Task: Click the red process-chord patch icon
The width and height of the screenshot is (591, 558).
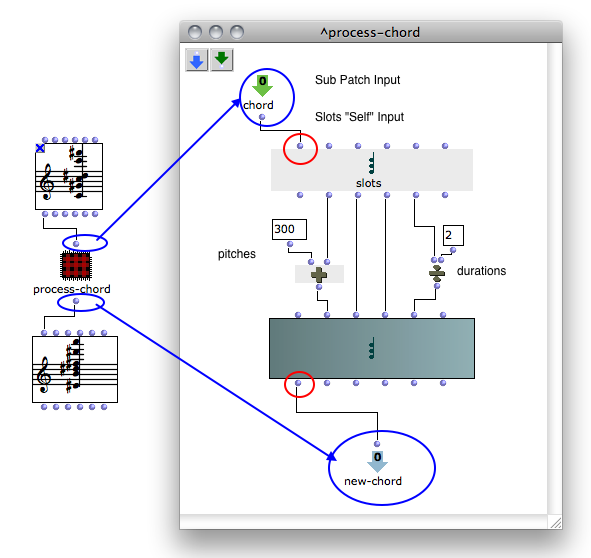Action: point(76,266)
